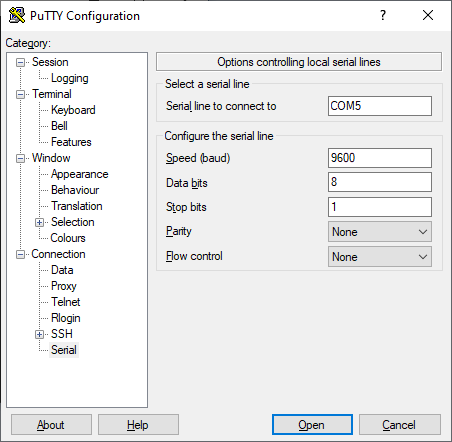
Task: Go to the Keyboard settings category
Action: [73, 110]
